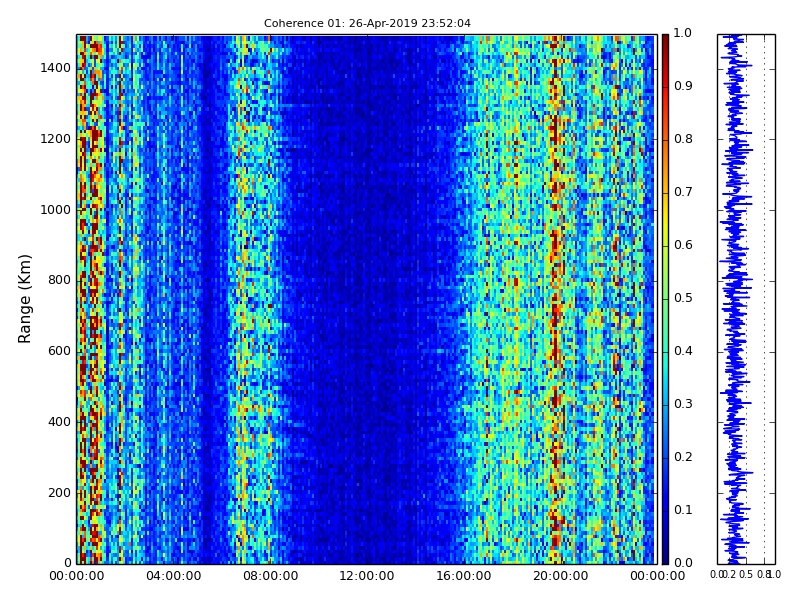
Task: Click the colorbar 0.4 value label
Action: (683, 351)
